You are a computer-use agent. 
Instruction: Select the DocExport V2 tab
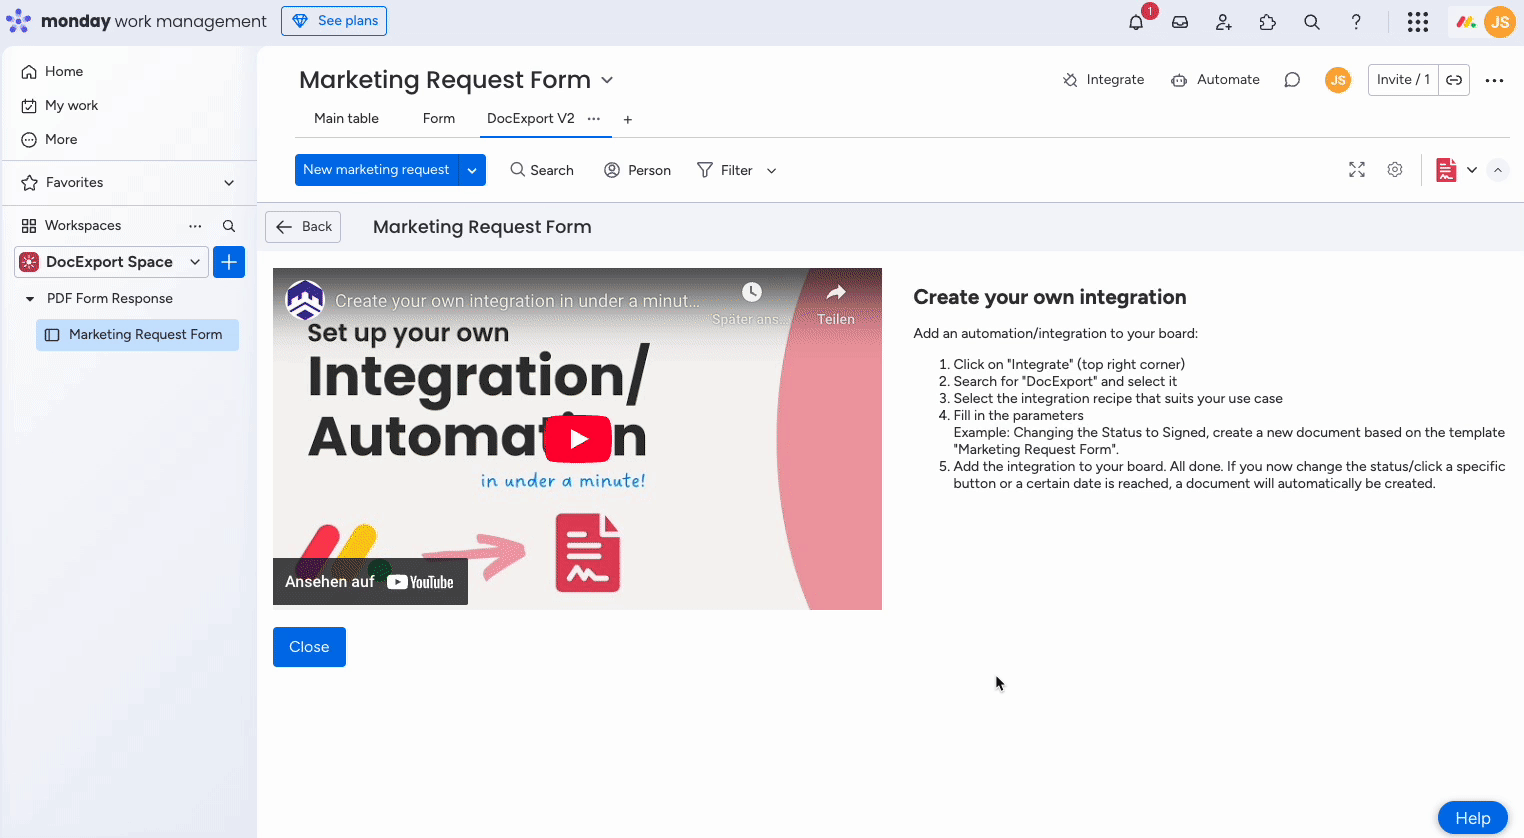(531, 118)
